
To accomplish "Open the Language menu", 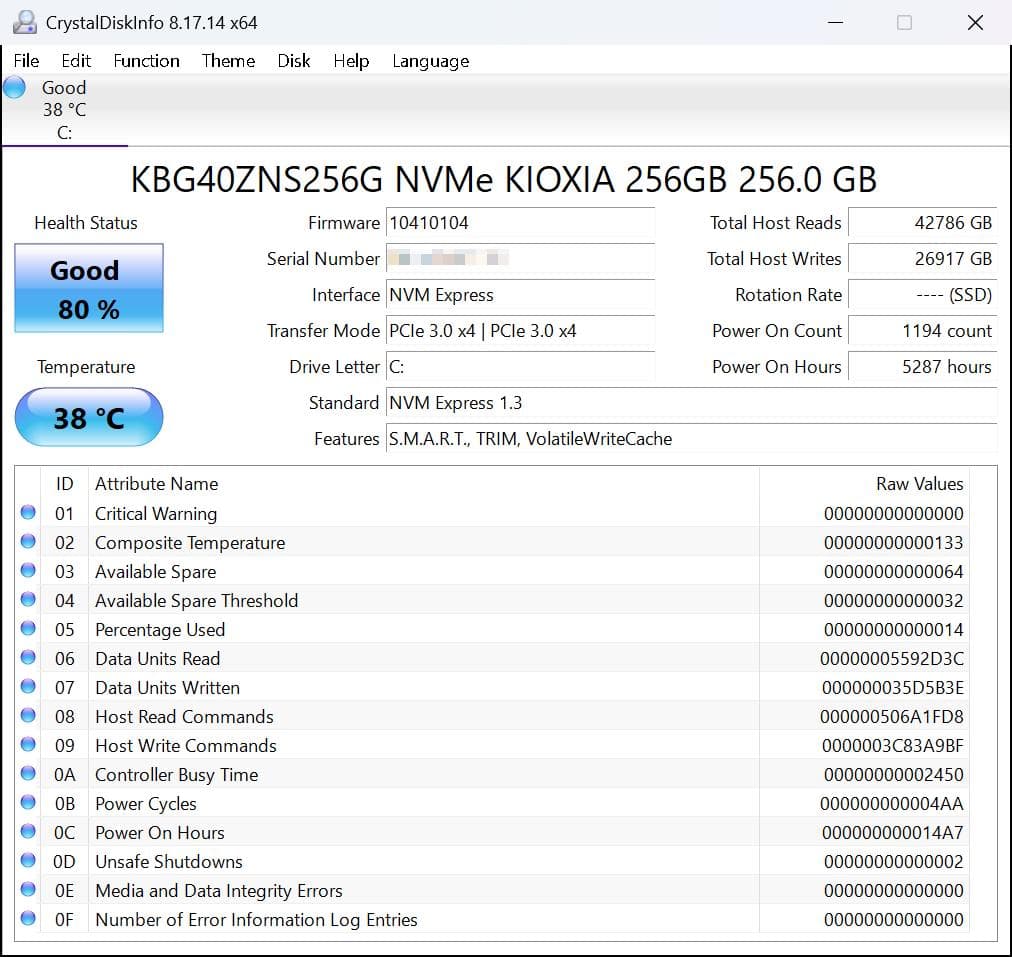I will pos(430,61).
